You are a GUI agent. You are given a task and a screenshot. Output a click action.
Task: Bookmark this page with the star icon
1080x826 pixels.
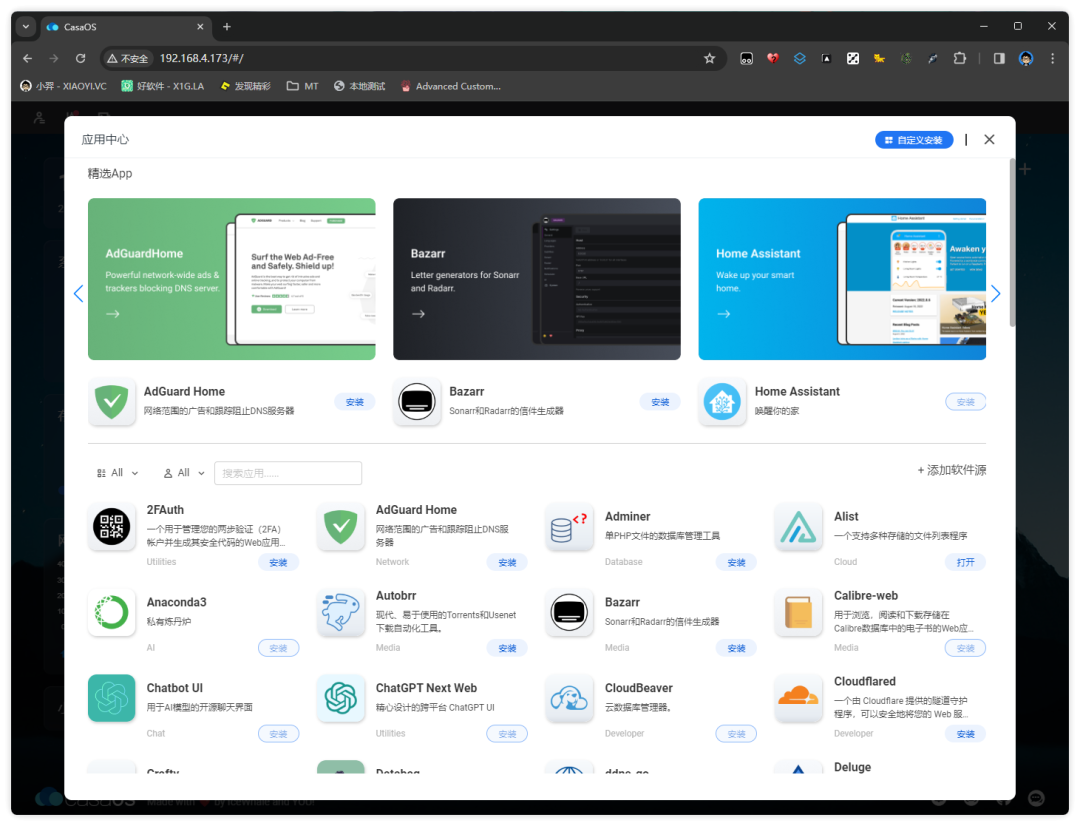[709, 59]
